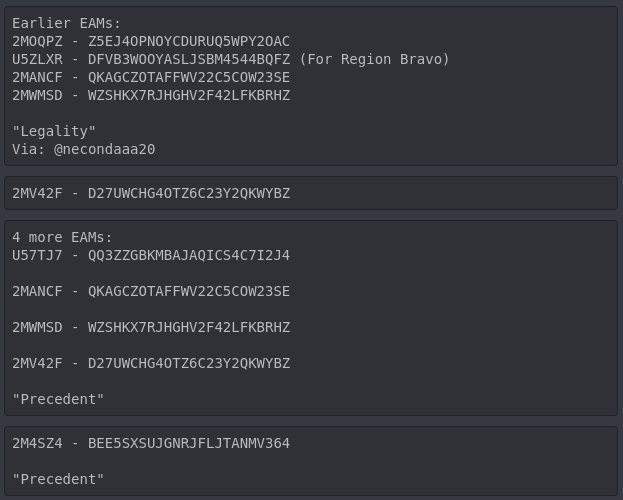
Task: Click 2MV42F line under "4 more EAMs"
Action: pyautogui.click(x=150, y=363)
